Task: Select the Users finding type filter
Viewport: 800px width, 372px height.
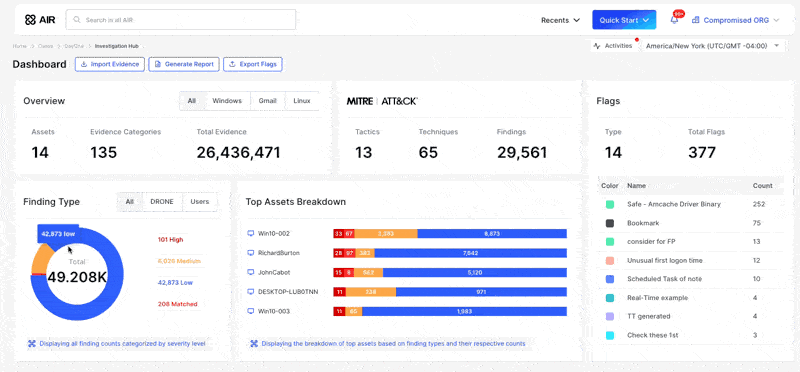Action: pyautogui.click(x=199, y=202)
